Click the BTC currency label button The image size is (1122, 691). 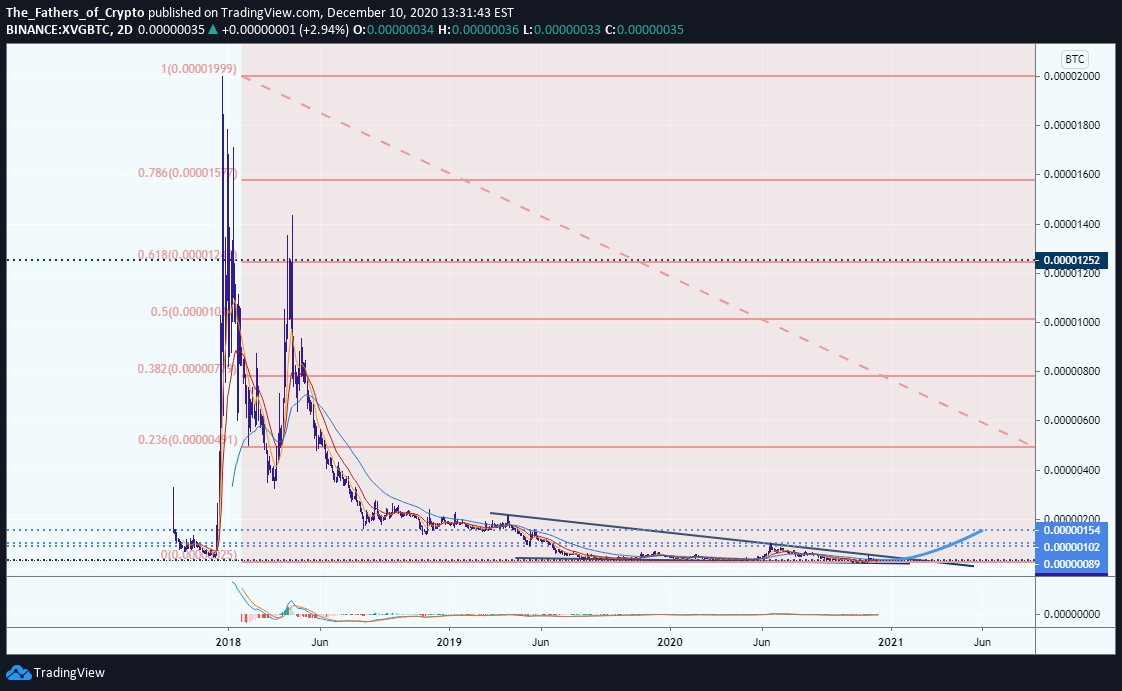pos(1074,59)
